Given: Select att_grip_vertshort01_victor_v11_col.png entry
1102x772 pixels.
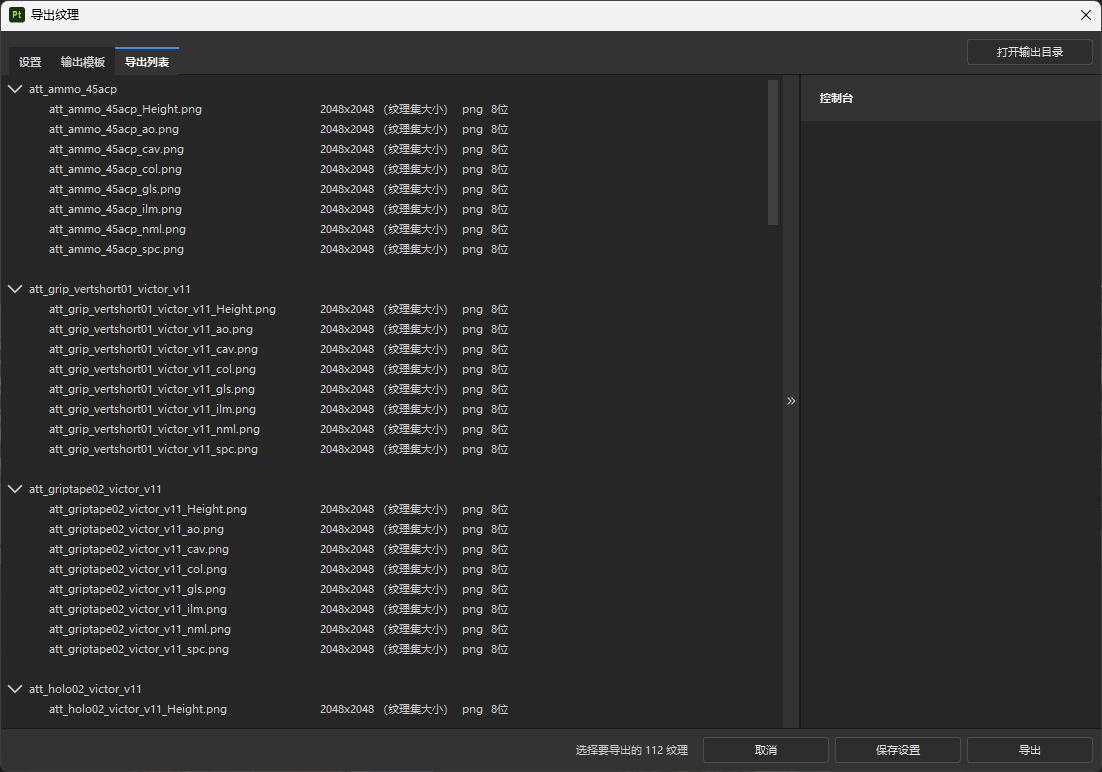Looking at the screenshot, I should (x=152, y=369).
